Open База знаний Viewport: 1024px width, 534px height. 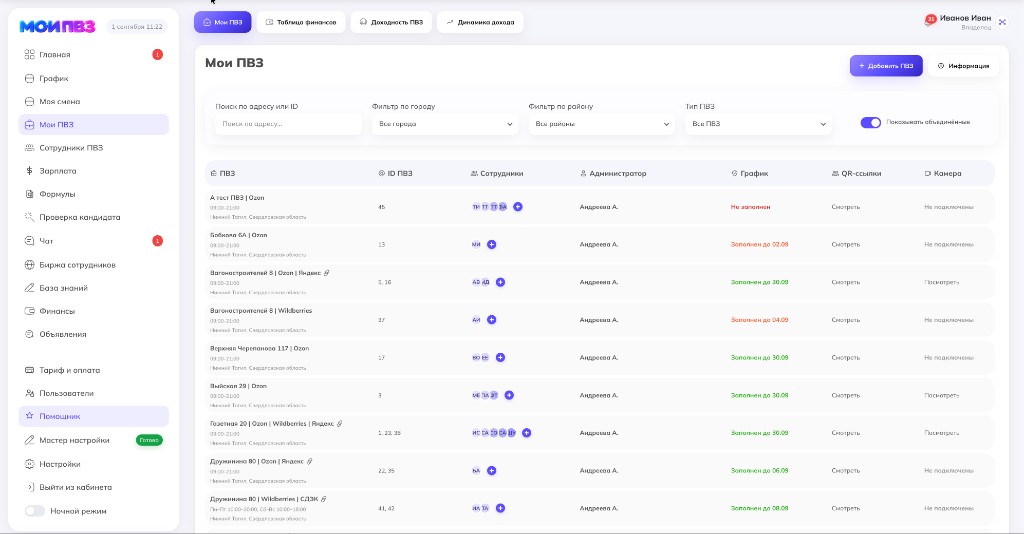click(x=93, y=288)
